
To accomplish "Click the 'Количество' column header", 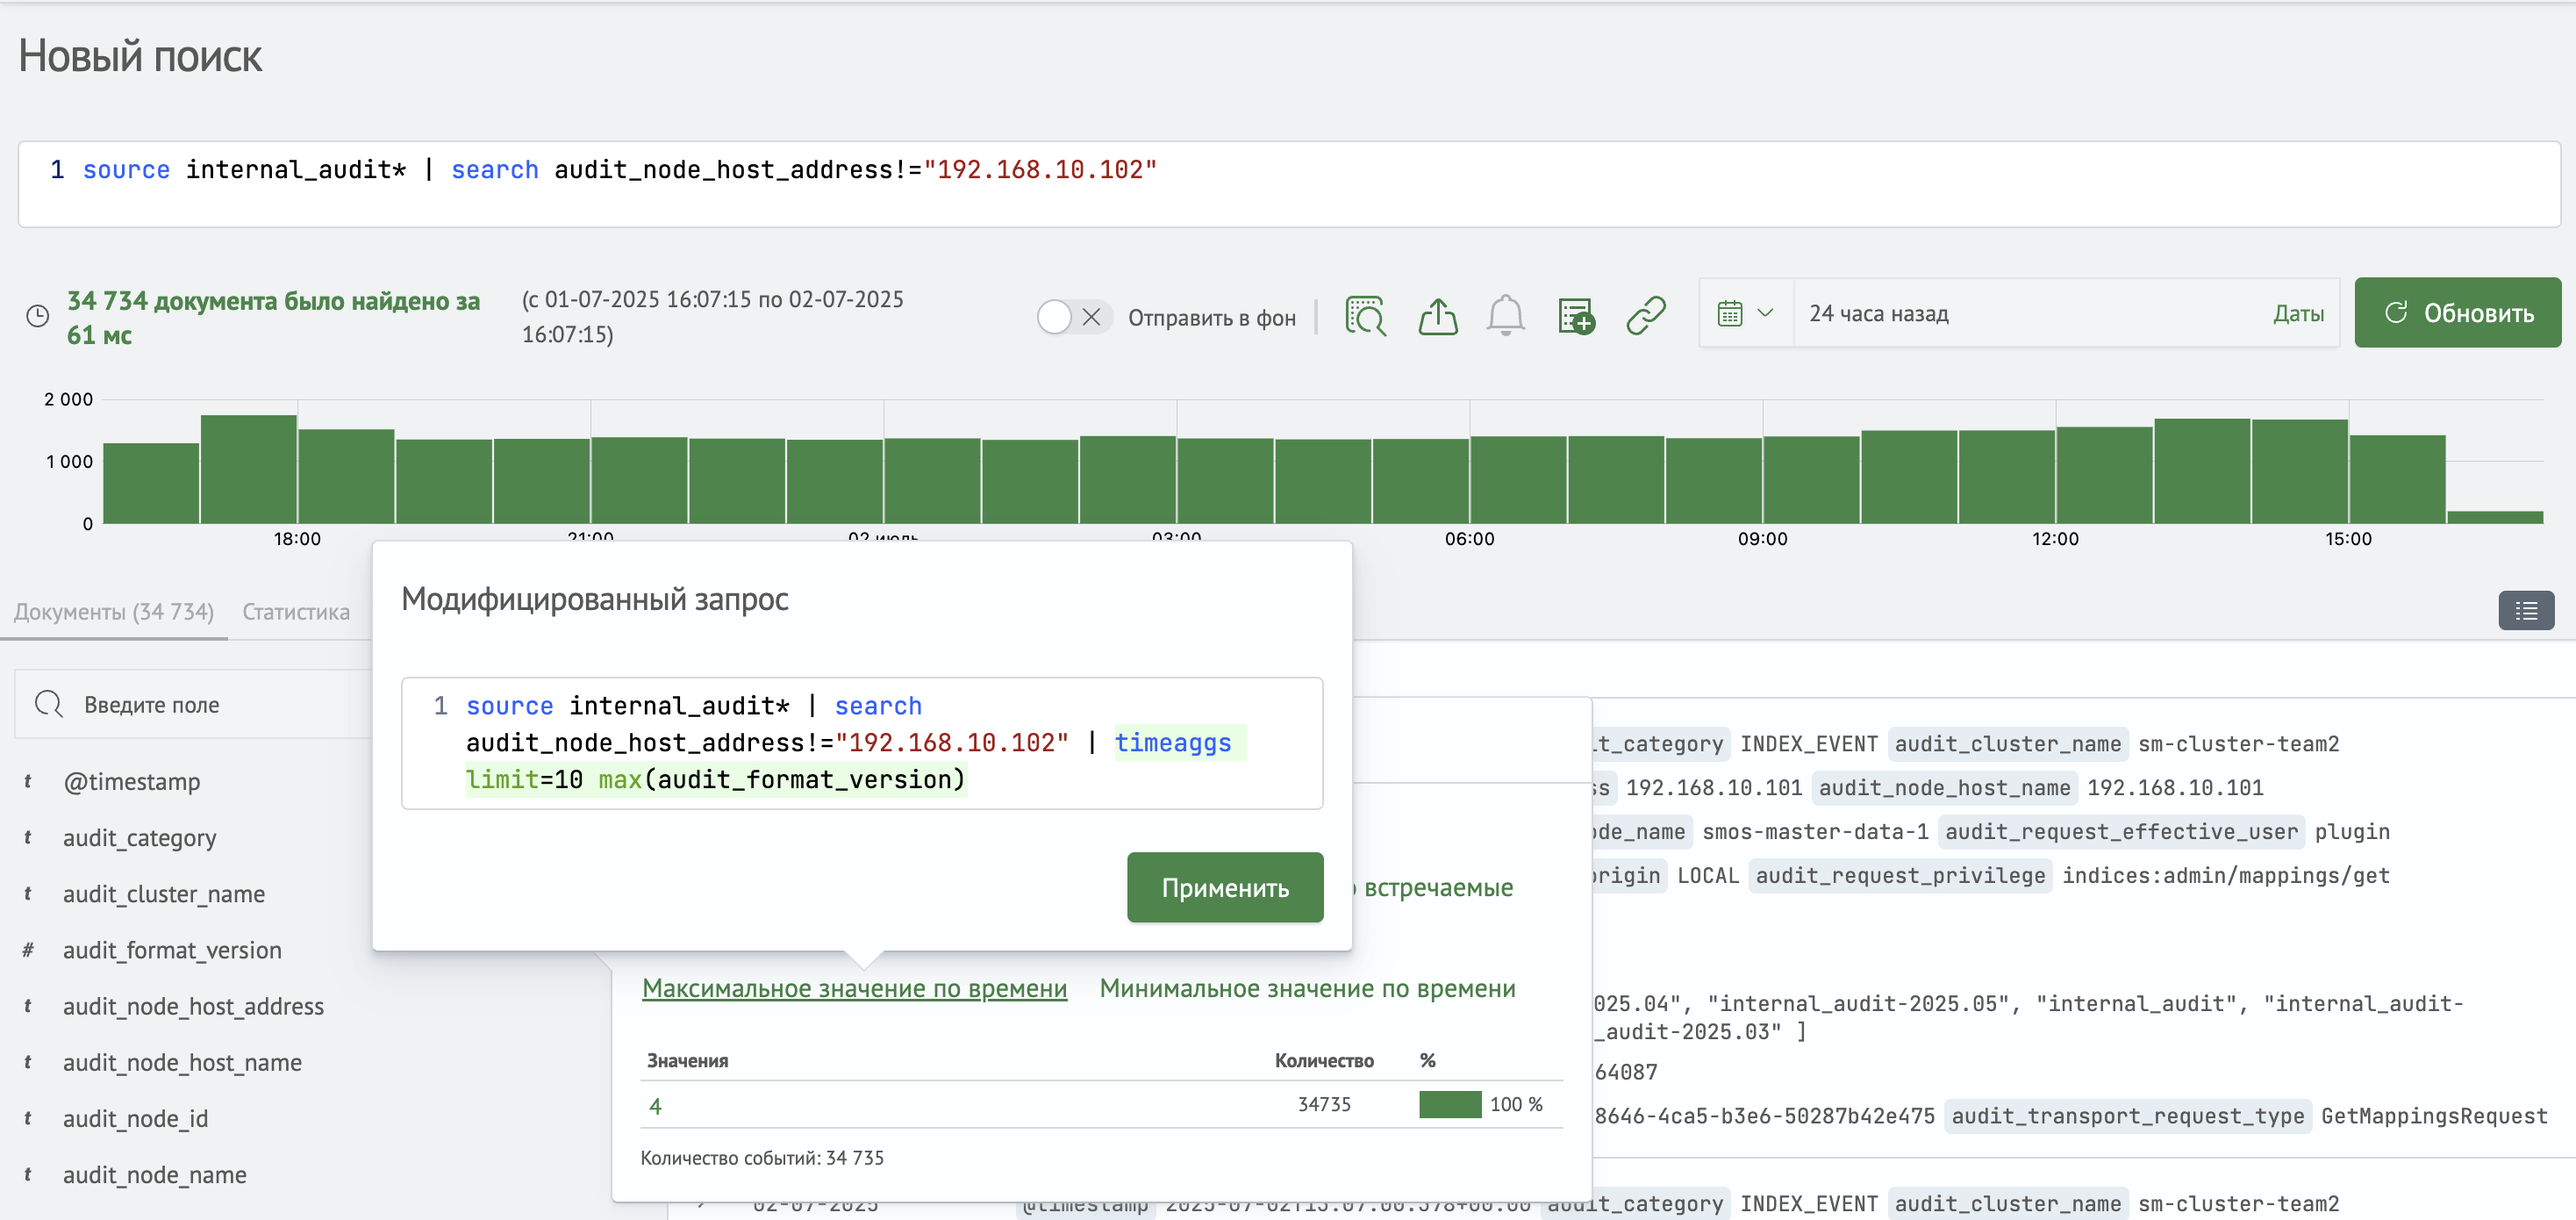I will click(x=1323, y=1060).
